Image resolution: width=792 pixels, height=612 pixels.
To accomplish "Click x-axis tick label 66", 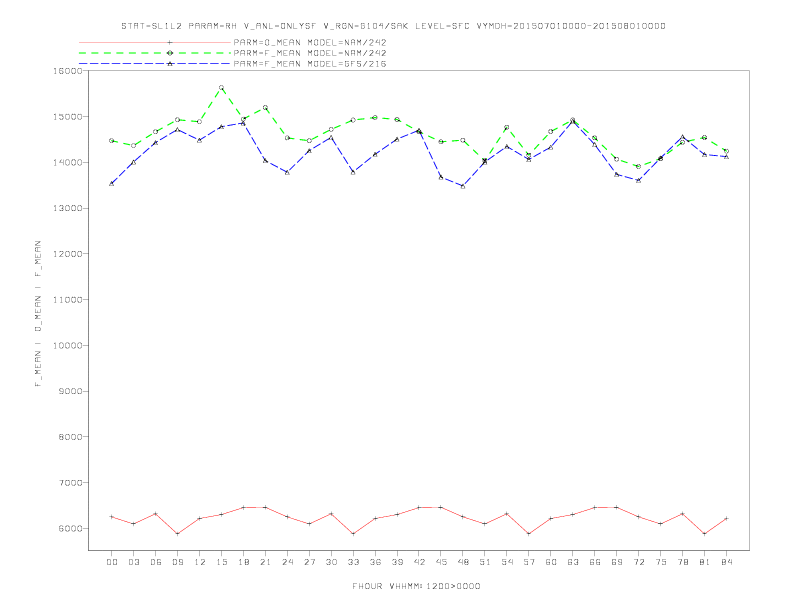I will point(595,562).
